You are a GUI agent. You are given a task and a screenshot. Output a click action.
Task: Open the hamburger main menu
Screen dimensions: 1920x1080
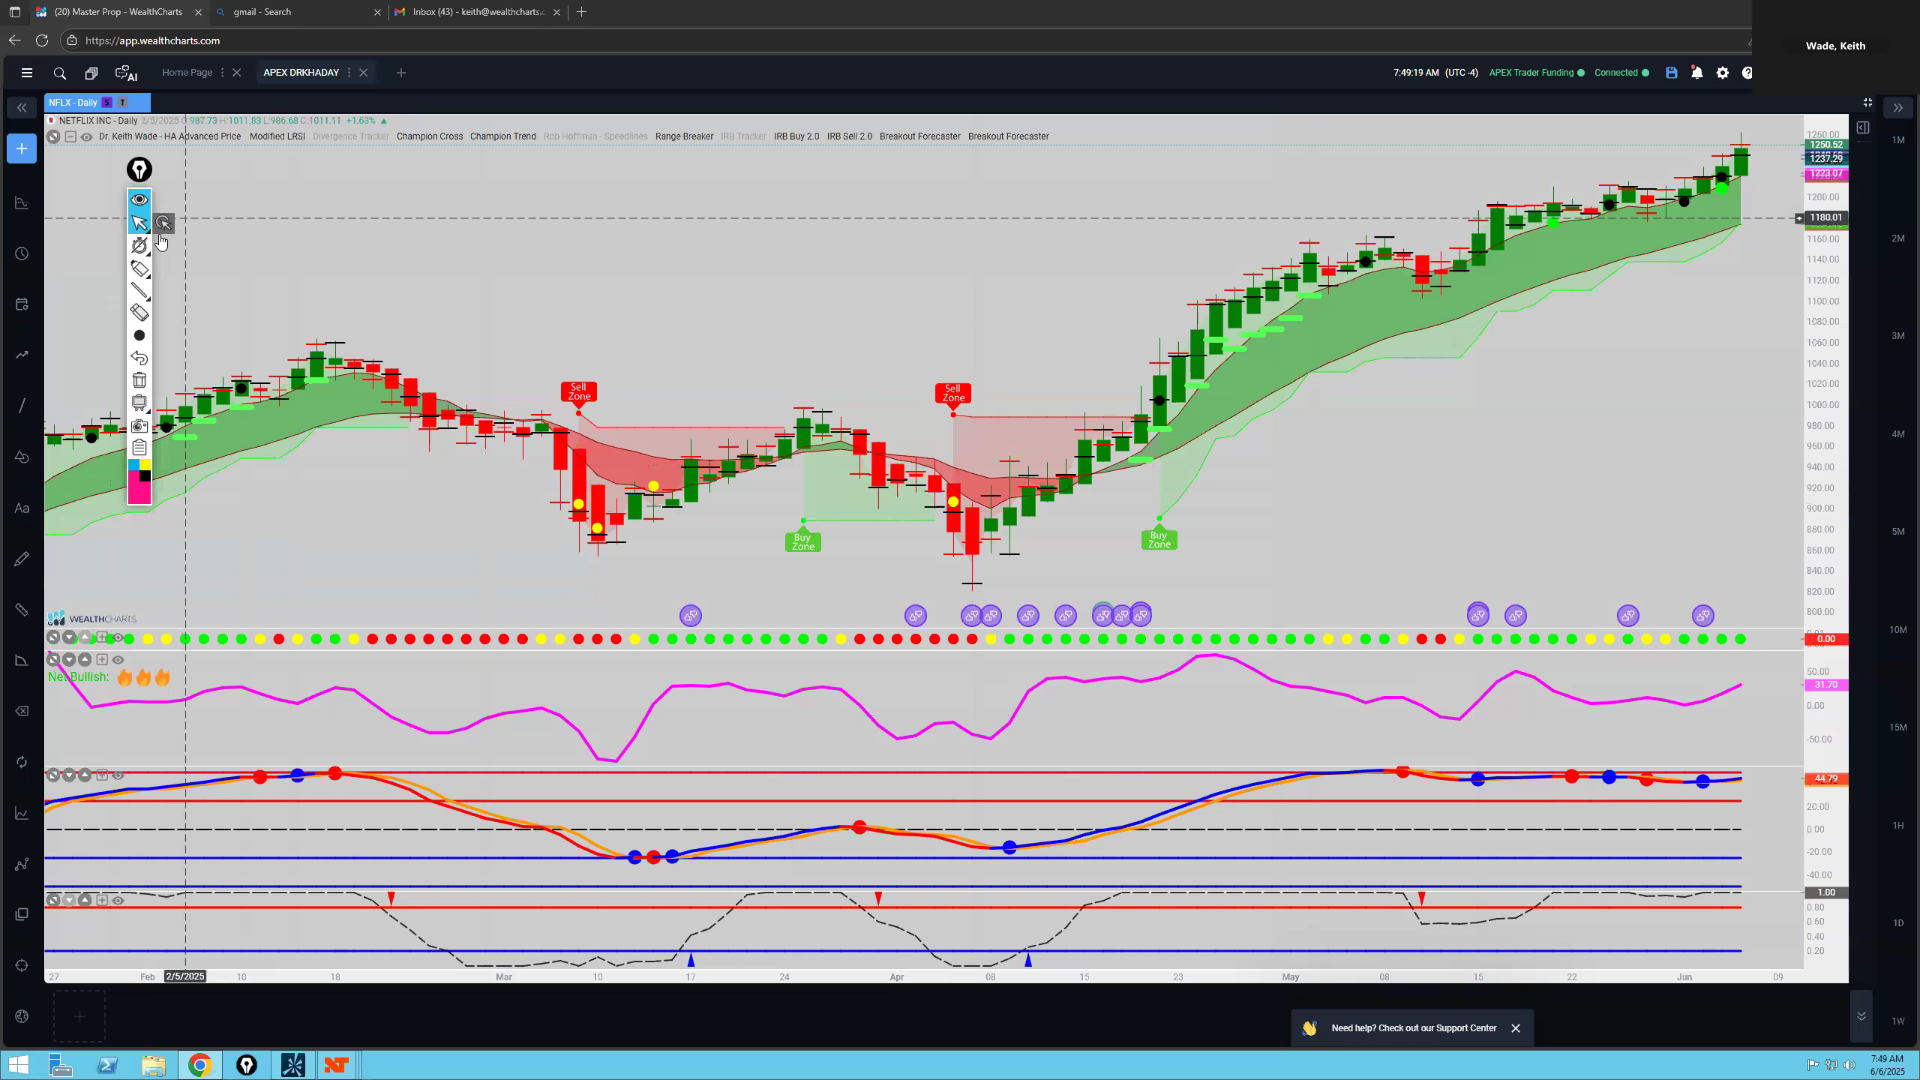[x=27, y=73]
